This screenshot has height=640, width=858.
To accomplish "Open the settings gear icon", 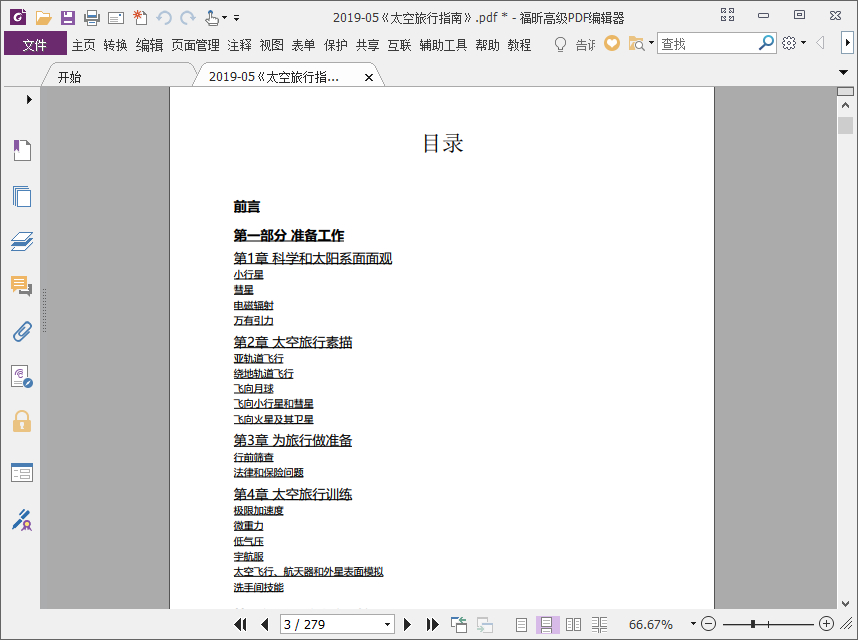I will click(789, 43).
